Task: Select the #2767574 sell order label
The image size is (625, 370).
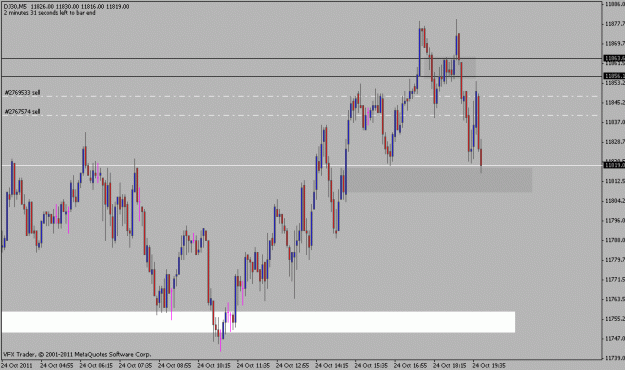Action: 22,112
